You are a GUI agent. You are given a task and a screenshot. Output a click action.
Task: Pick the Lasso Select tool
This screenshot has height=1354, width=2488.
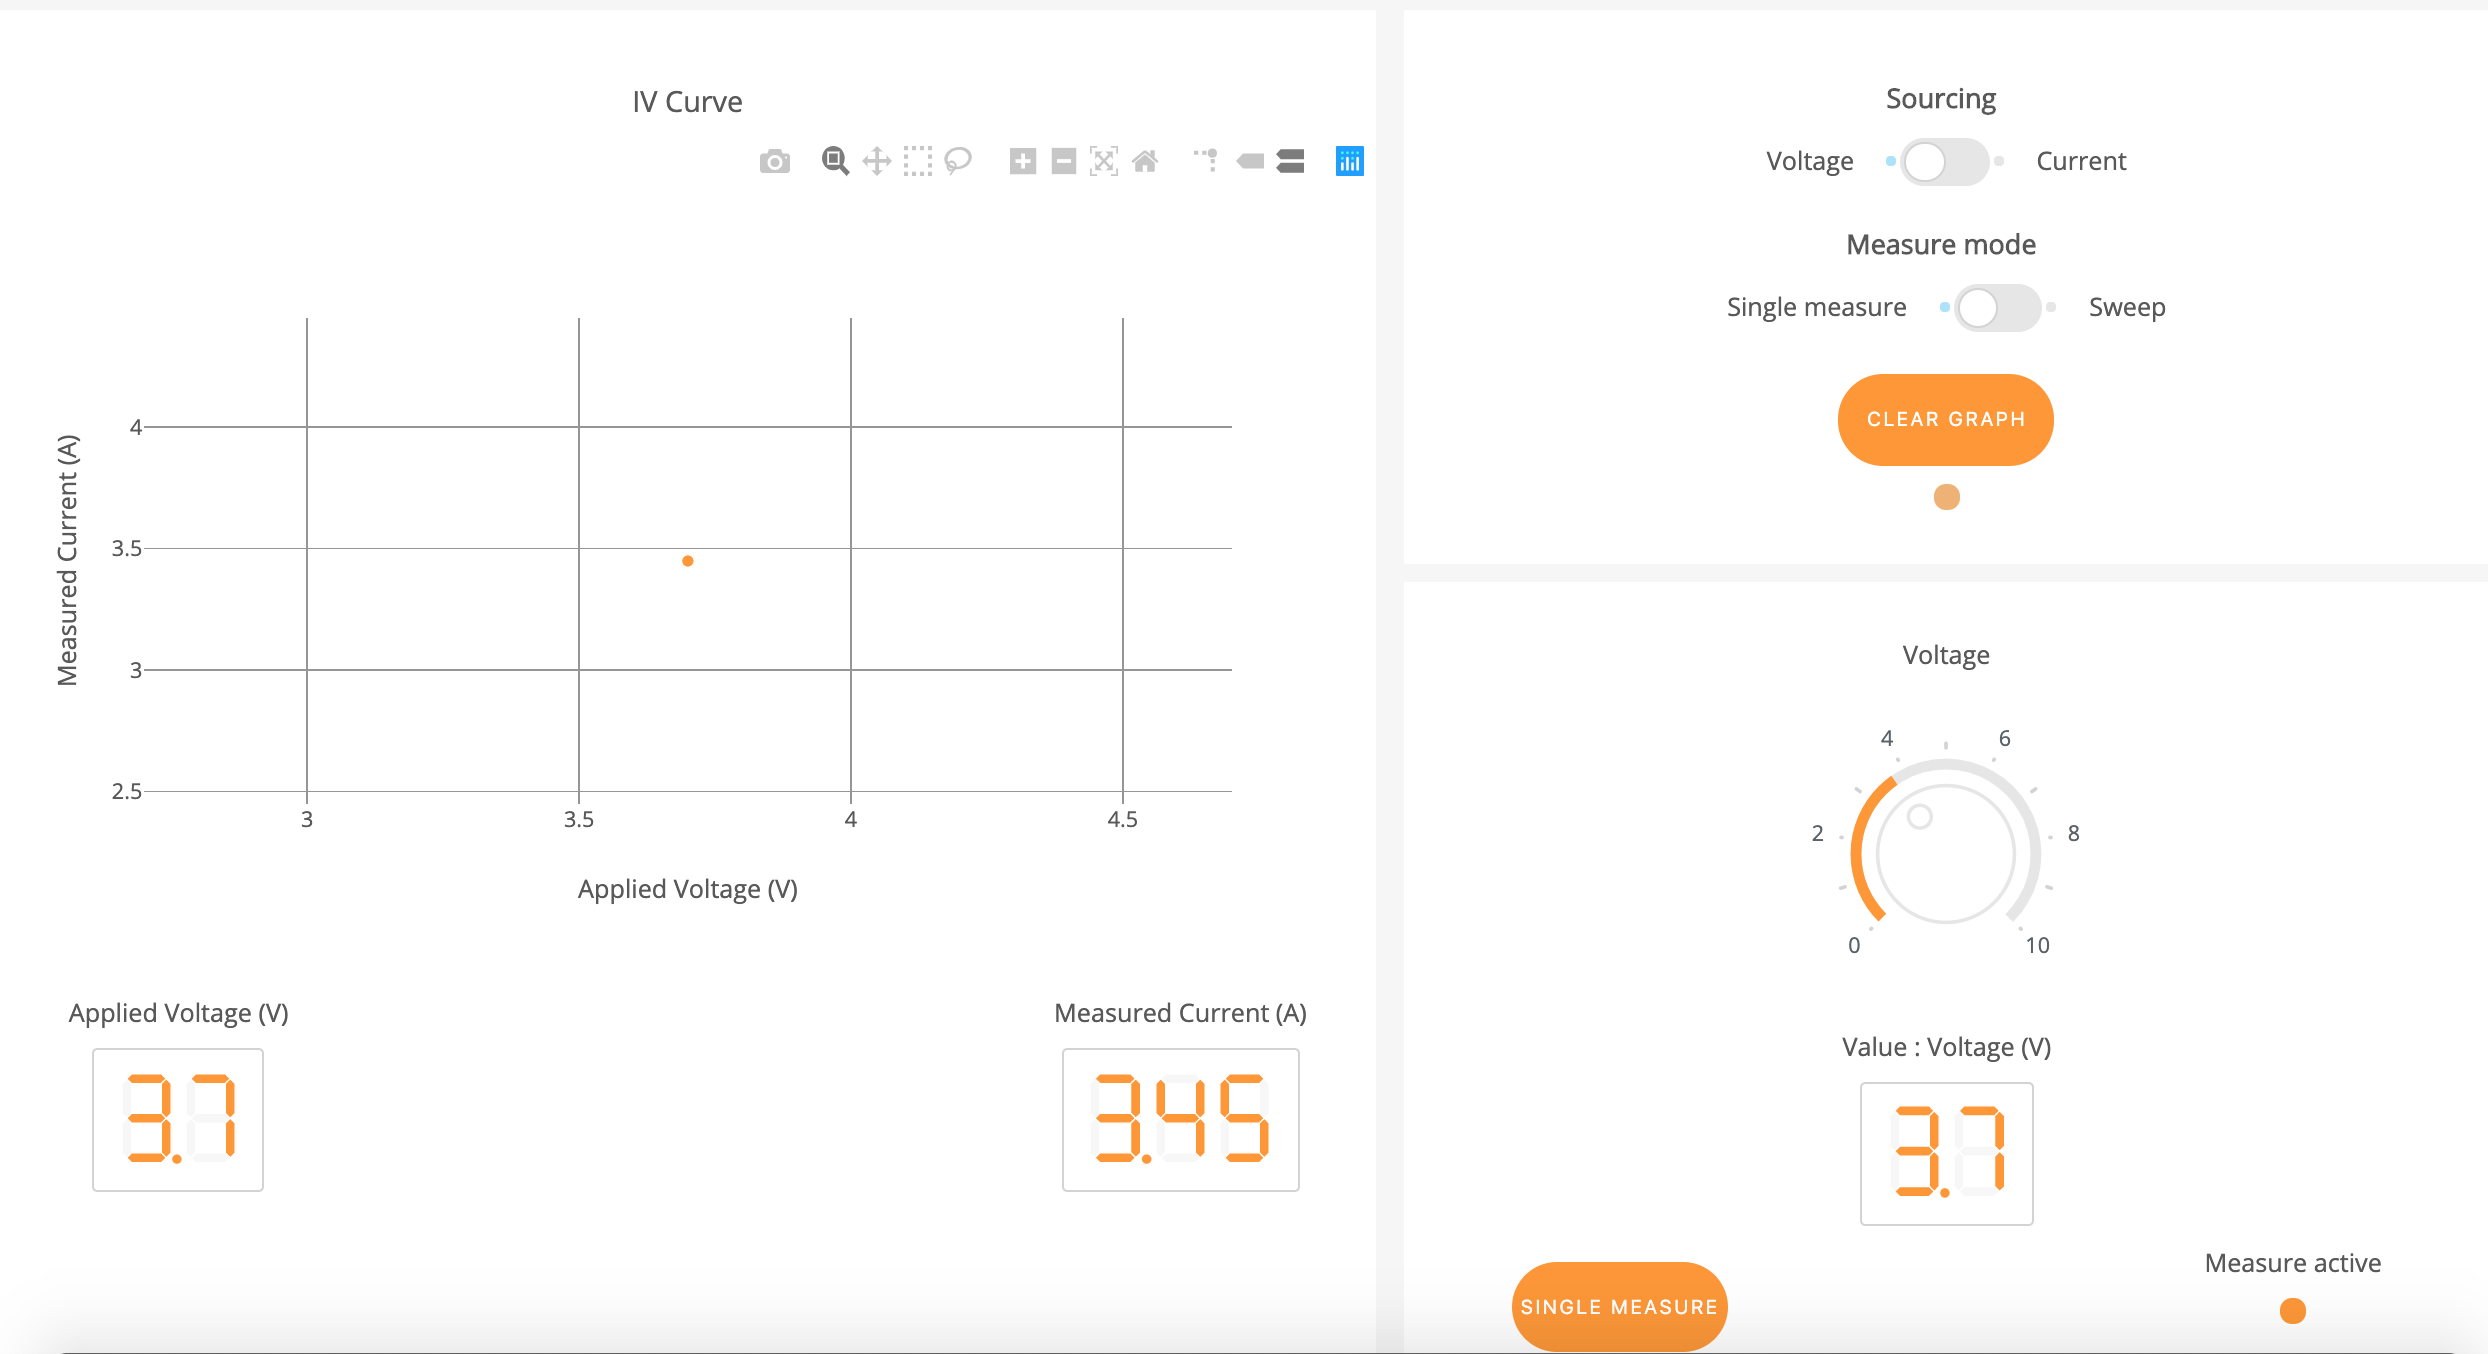[958, 161]
